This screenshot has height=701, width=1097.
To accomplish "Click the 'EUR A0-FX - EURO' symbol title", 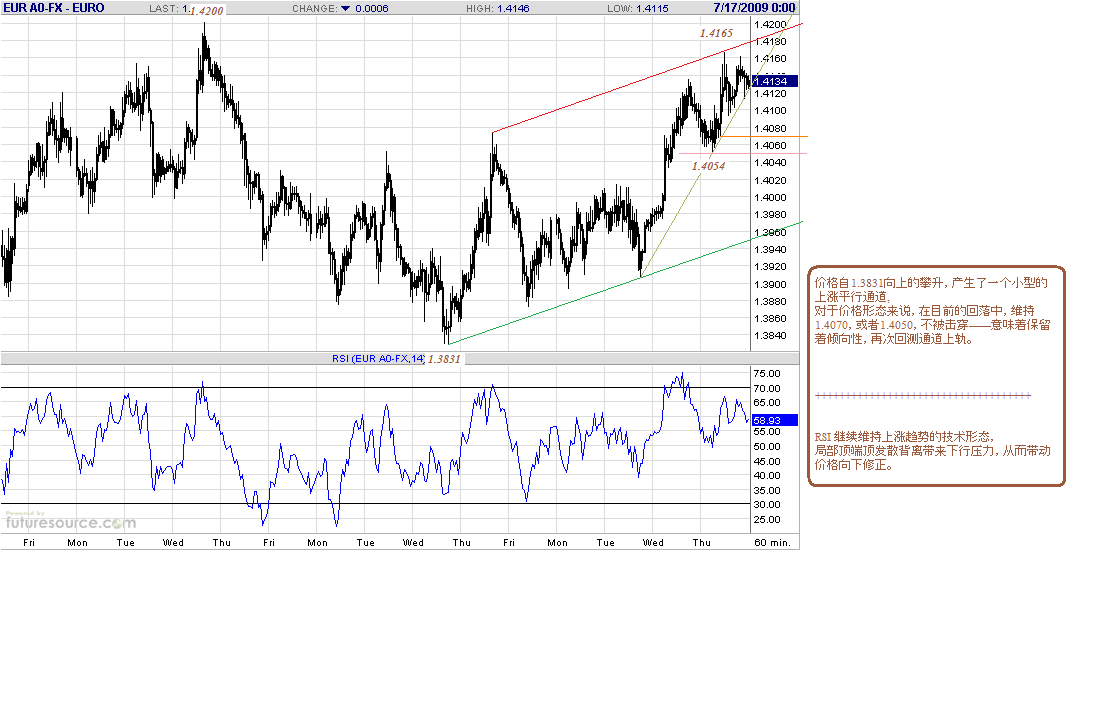I will coord(54,8).
